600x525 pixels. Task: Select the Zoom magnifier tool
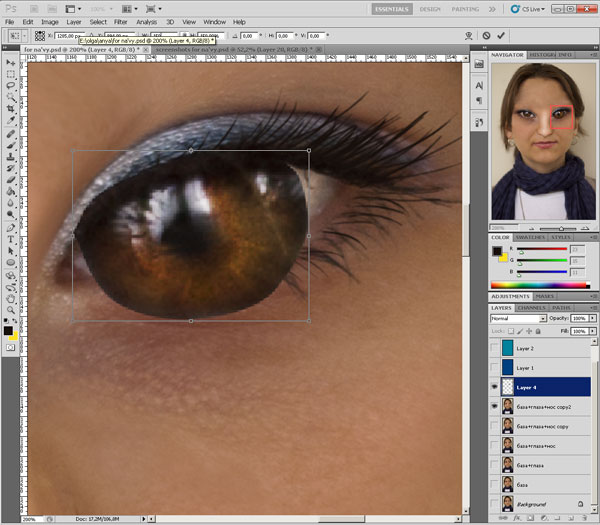click(x=10, y=309)
